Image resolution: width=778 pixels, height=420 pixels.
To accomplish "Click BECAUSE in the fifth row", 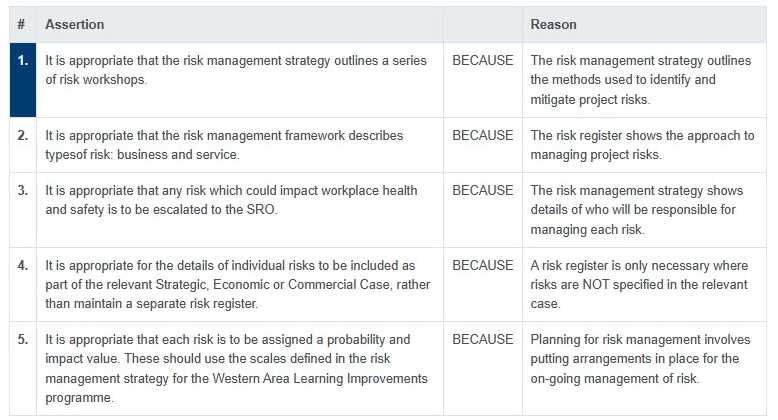I will point(482,340).
